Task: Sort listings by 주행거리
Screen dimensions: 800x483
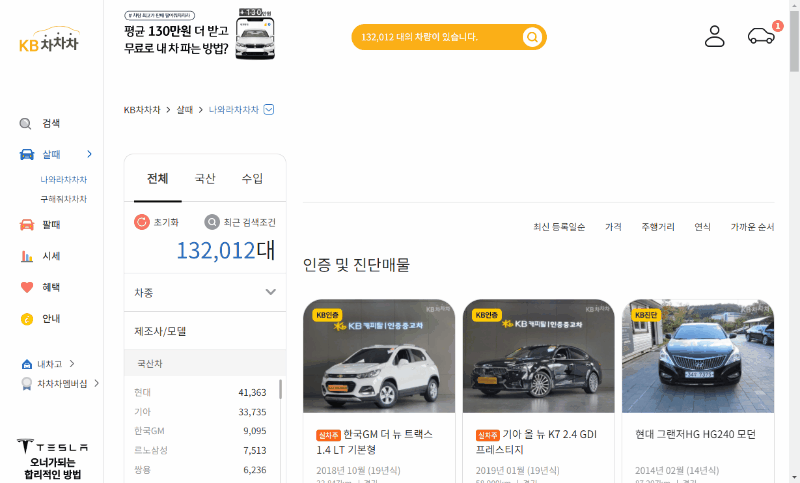Action: [658, 227]
